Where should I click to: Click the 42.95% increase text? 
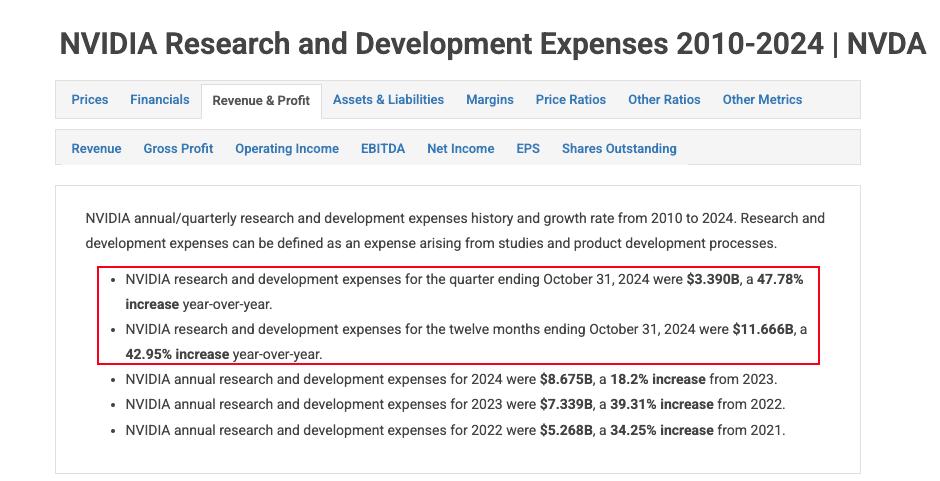click(177, 354)
